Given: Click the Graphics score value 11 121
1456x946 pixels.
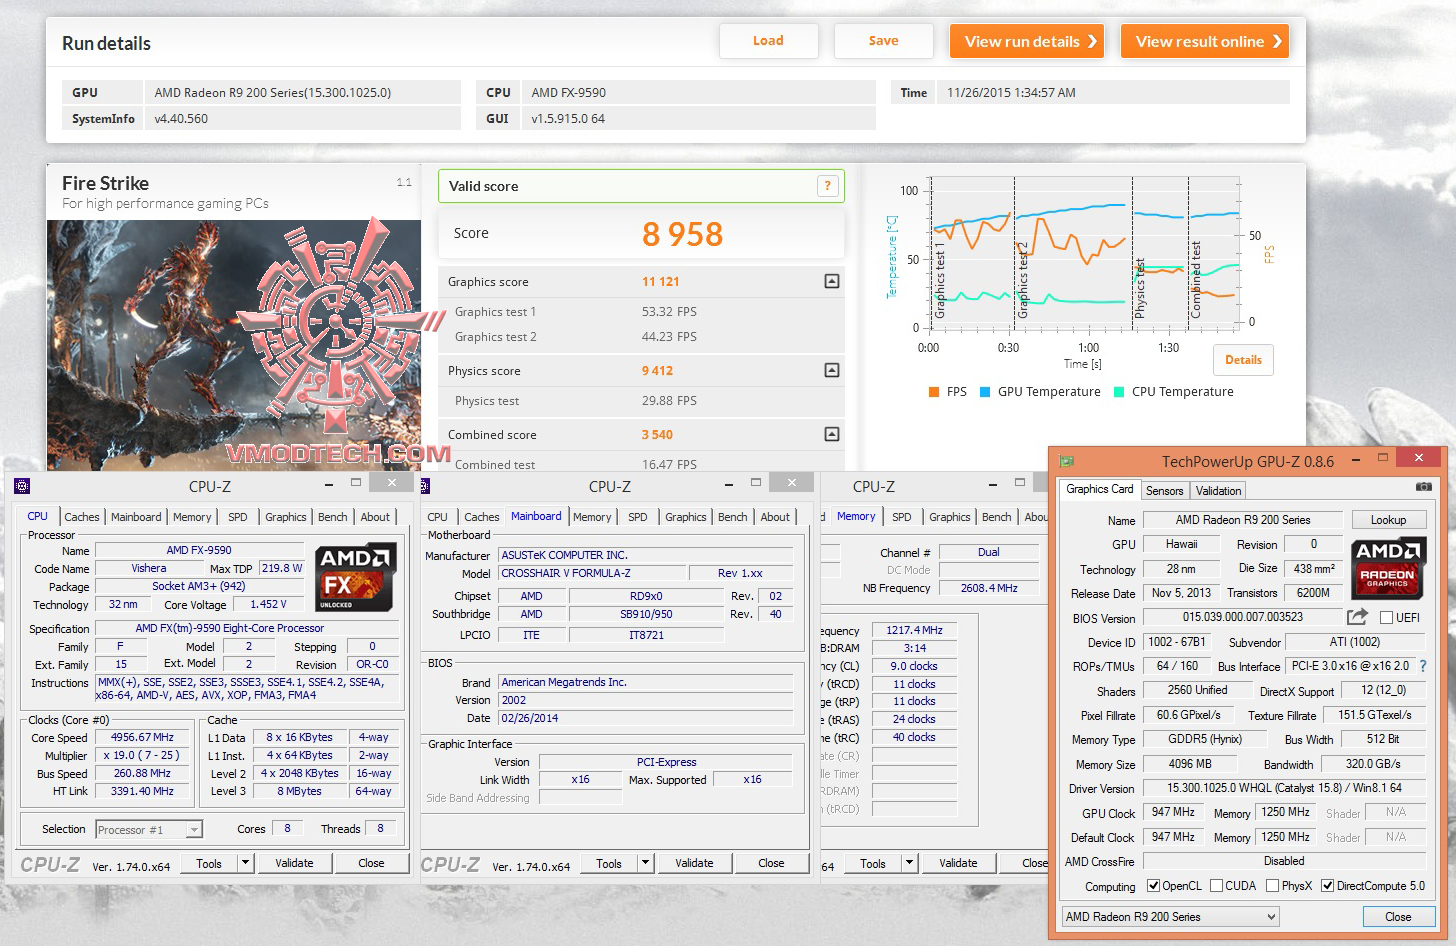Looking at the screenshot, I should tap(660, 282).
